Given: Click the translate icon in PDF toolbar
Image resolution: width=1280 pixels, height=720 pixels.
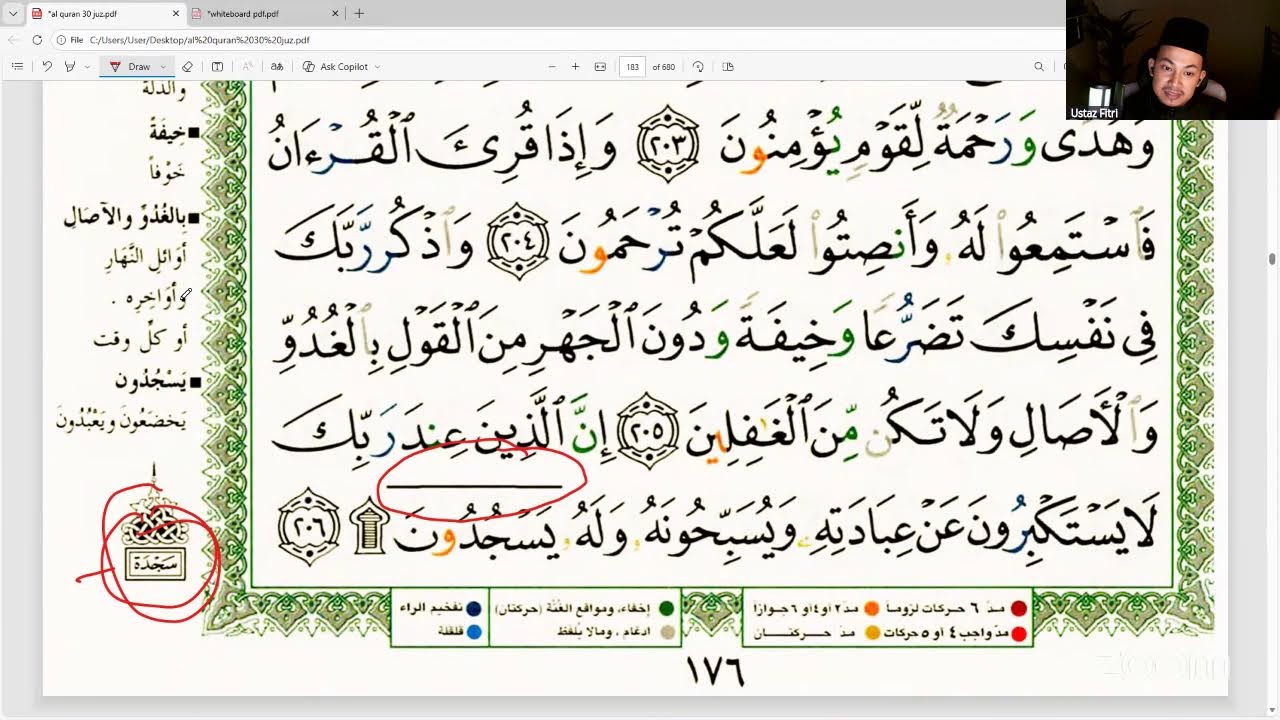Looking at the screenshot, I should coord(277,67).
